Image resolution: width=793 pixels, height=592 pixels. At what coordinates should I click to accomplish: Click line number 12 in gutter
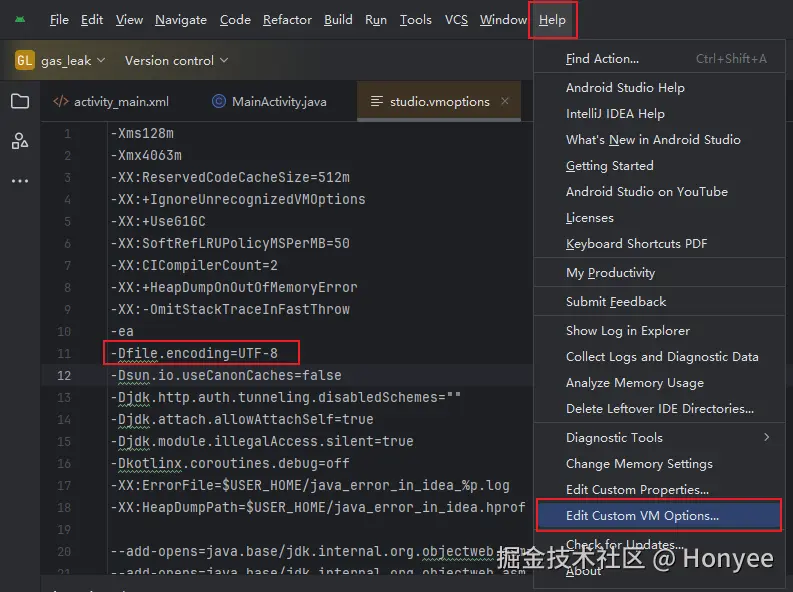pos(64,376)
